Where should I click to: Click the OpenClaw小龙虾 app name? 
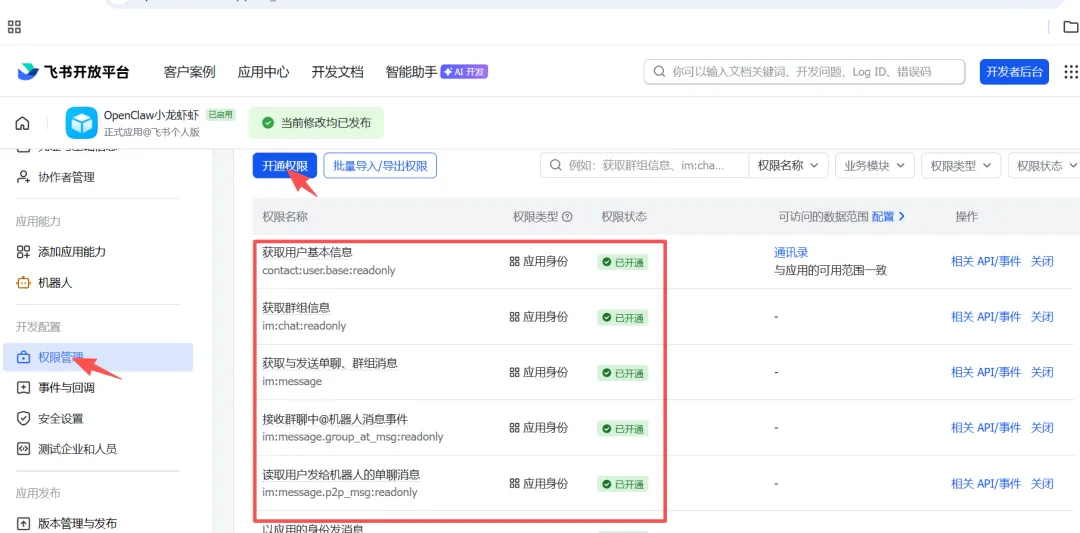(152, 115)
